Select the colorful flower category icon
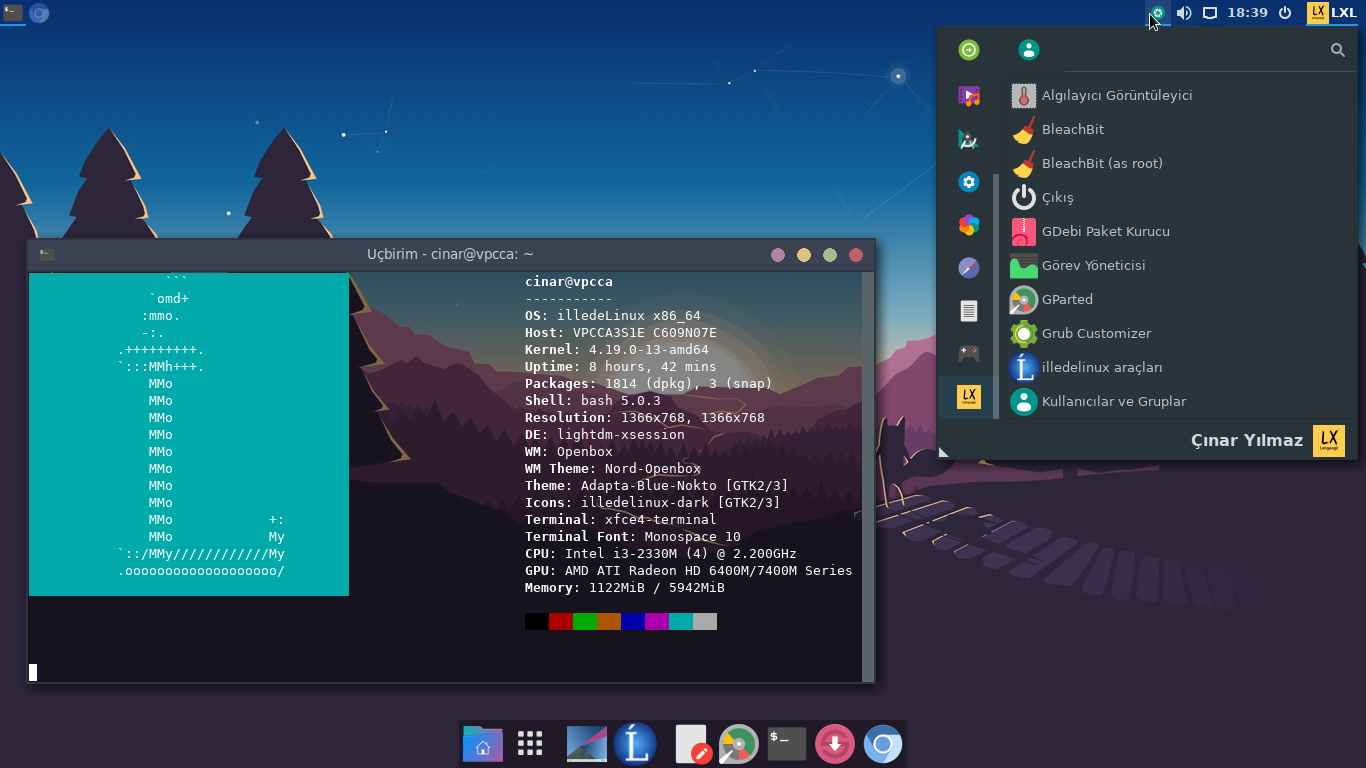Screen dimensions: 1366x768 click(x=968, y=225)
